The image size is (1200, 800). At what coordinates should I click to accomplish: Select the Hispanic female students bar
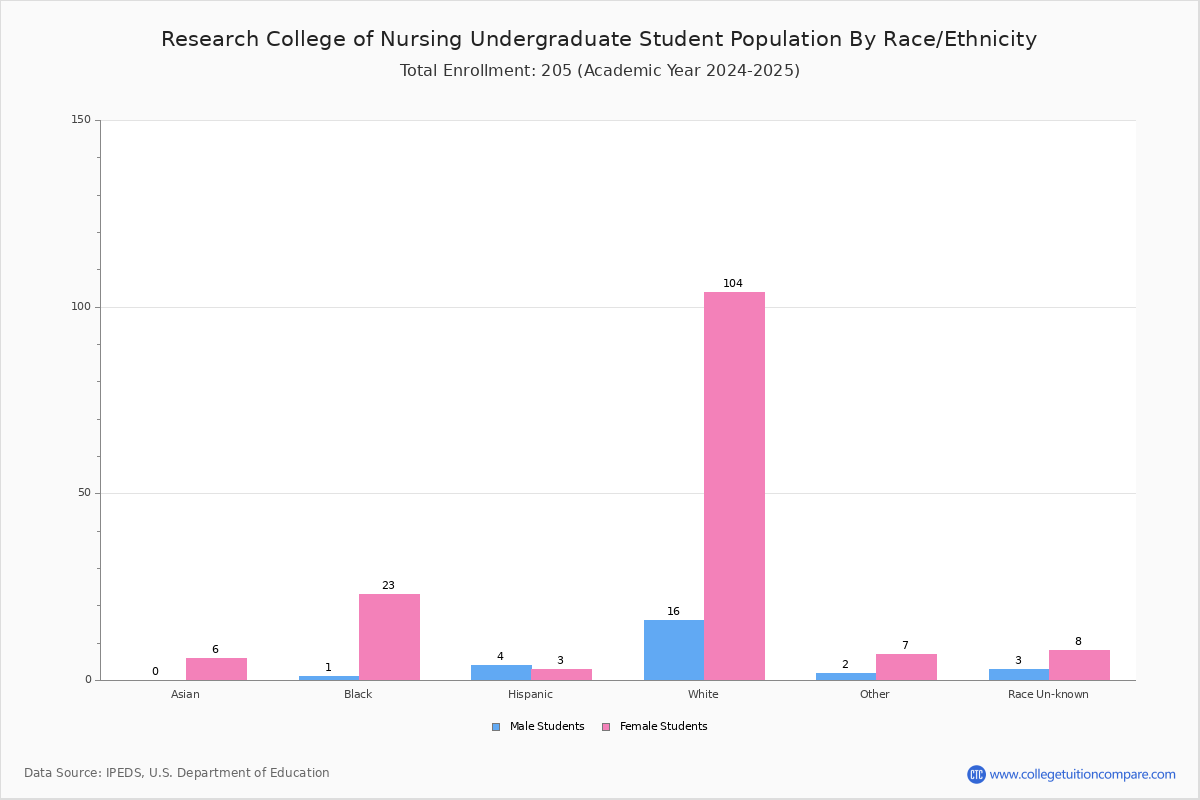[562, 674]
